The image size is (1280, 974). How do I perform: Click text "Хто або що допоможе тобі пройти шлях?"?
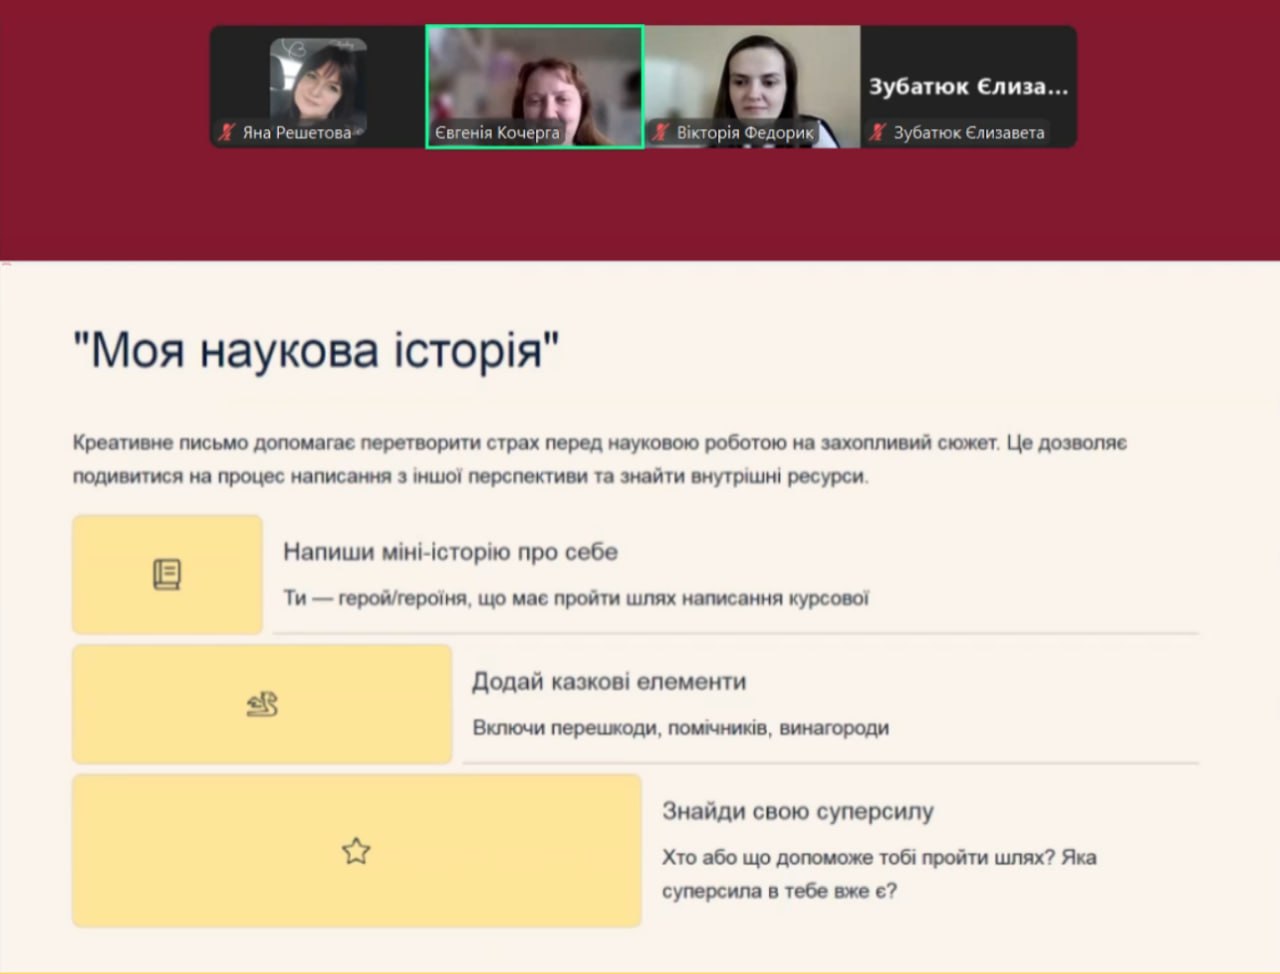859,857
